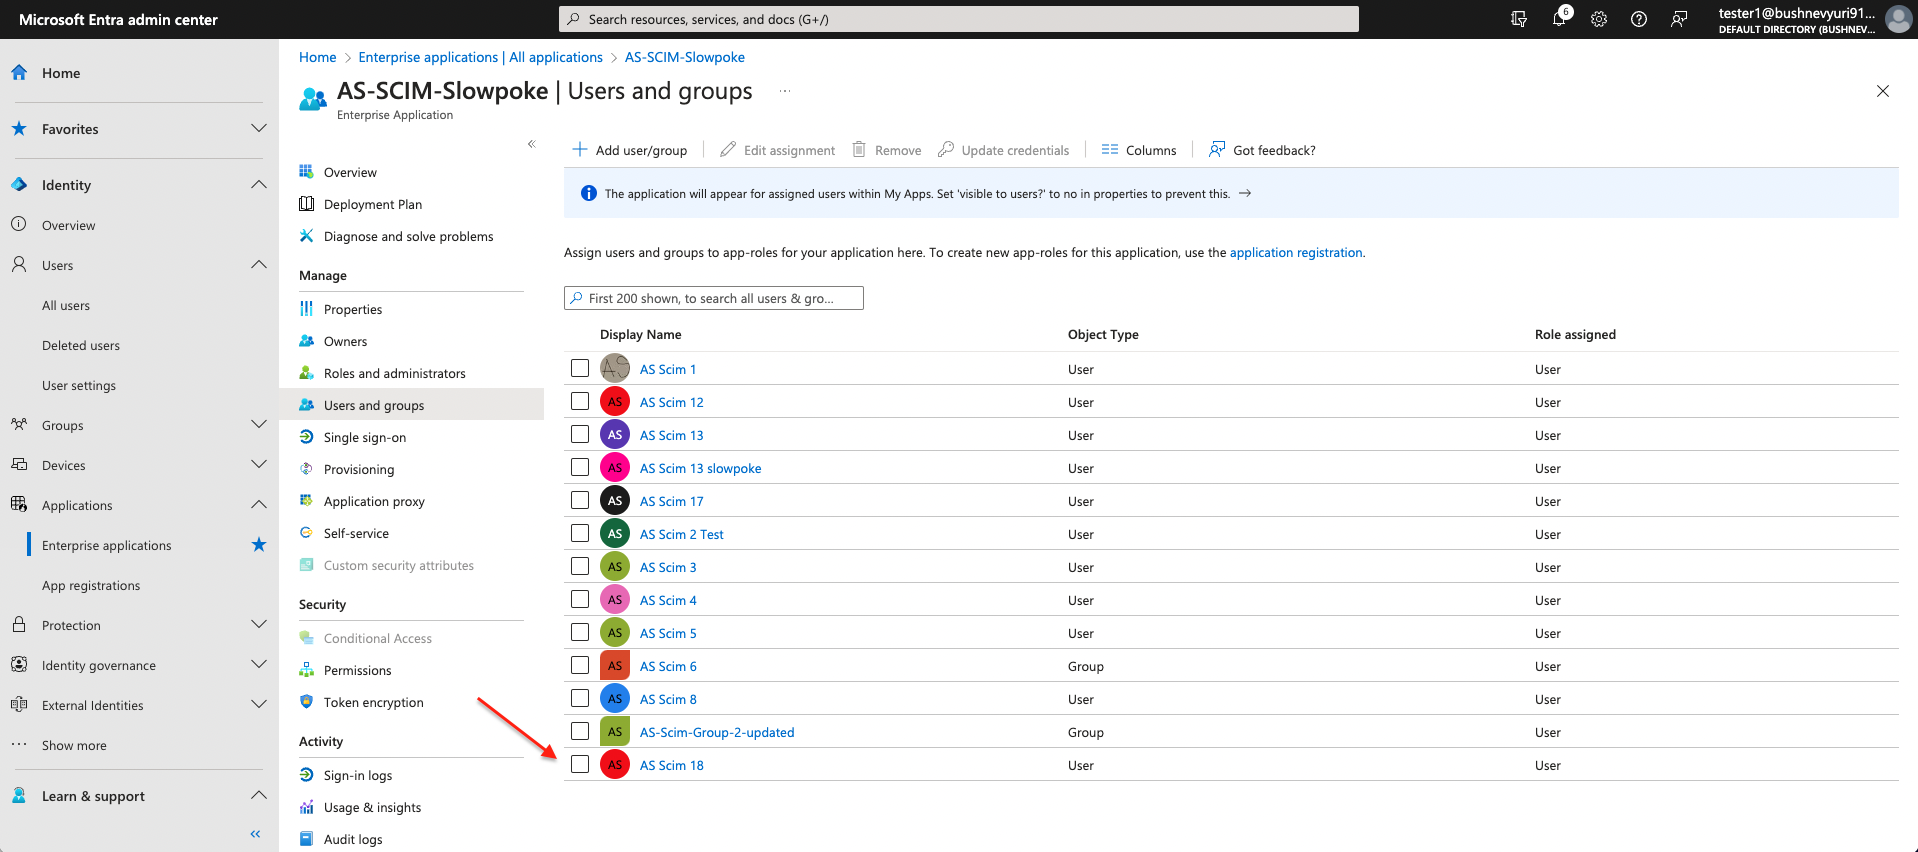Click the Identity diamond icon
Viewport: 1918px width, 852px height.
19,184
